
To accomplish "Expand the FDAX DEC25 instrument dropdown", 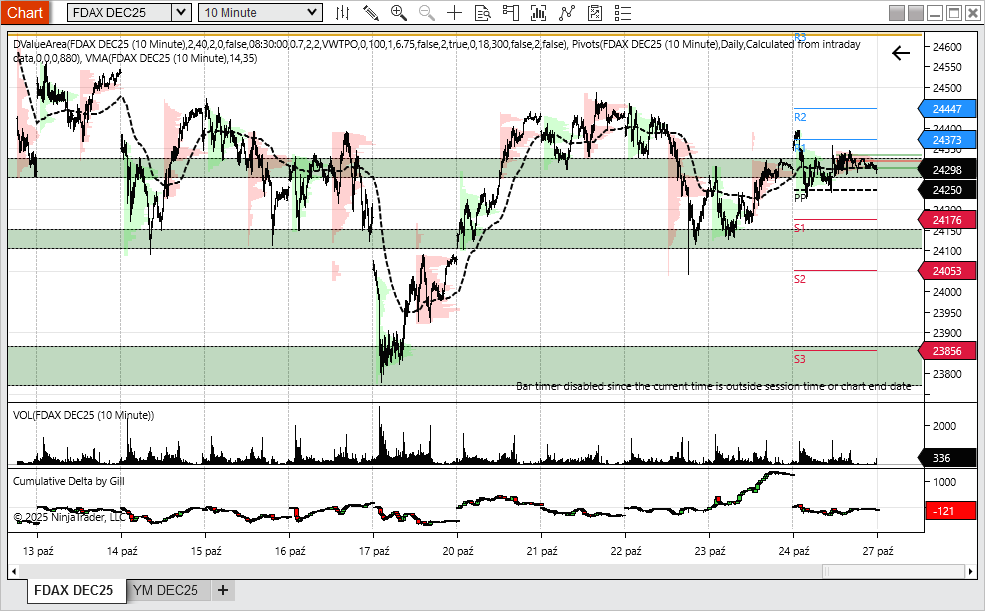I will click(180, 13).
